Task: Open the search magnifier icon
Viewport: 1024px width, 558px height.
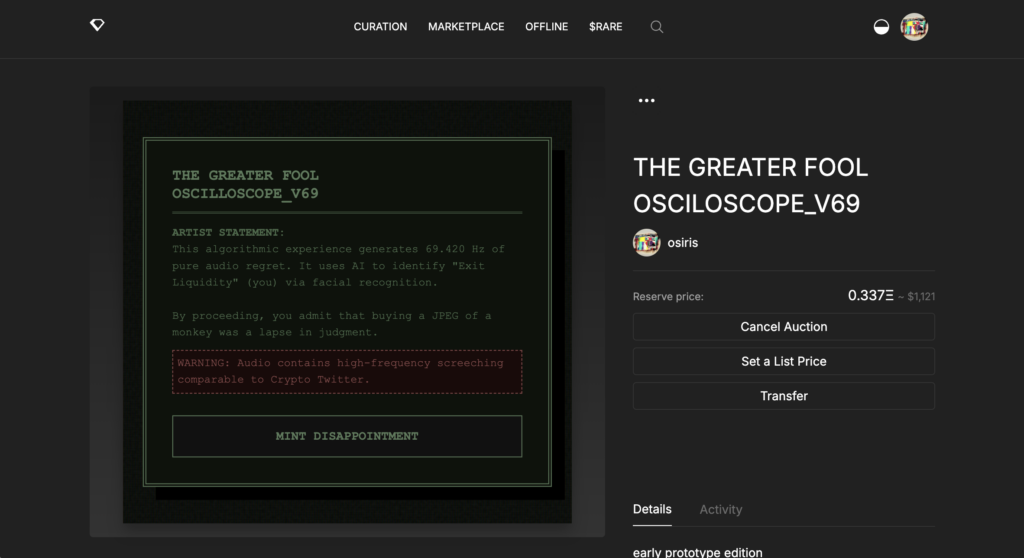Action: point(657,27)
